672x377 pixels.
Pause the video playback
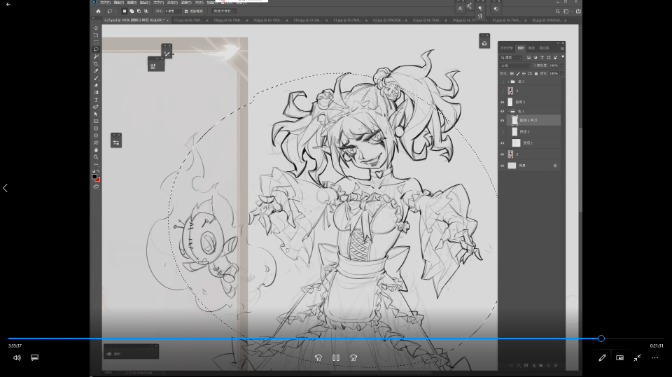336,358
